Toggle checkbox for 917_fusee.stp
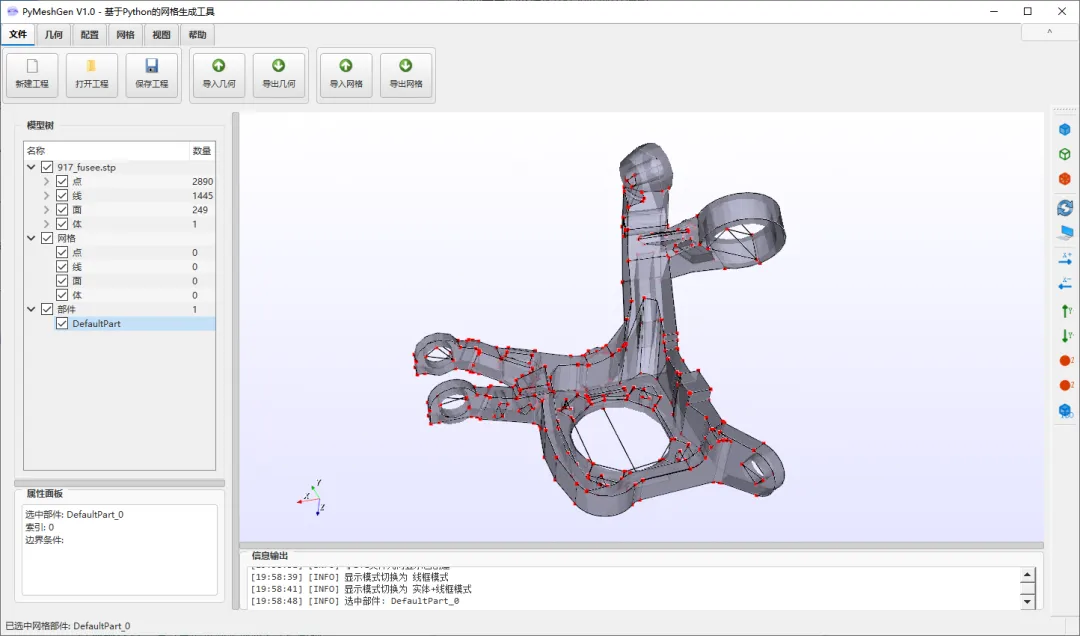Viewport: 1080px width, 636px height. click(47, 167)
